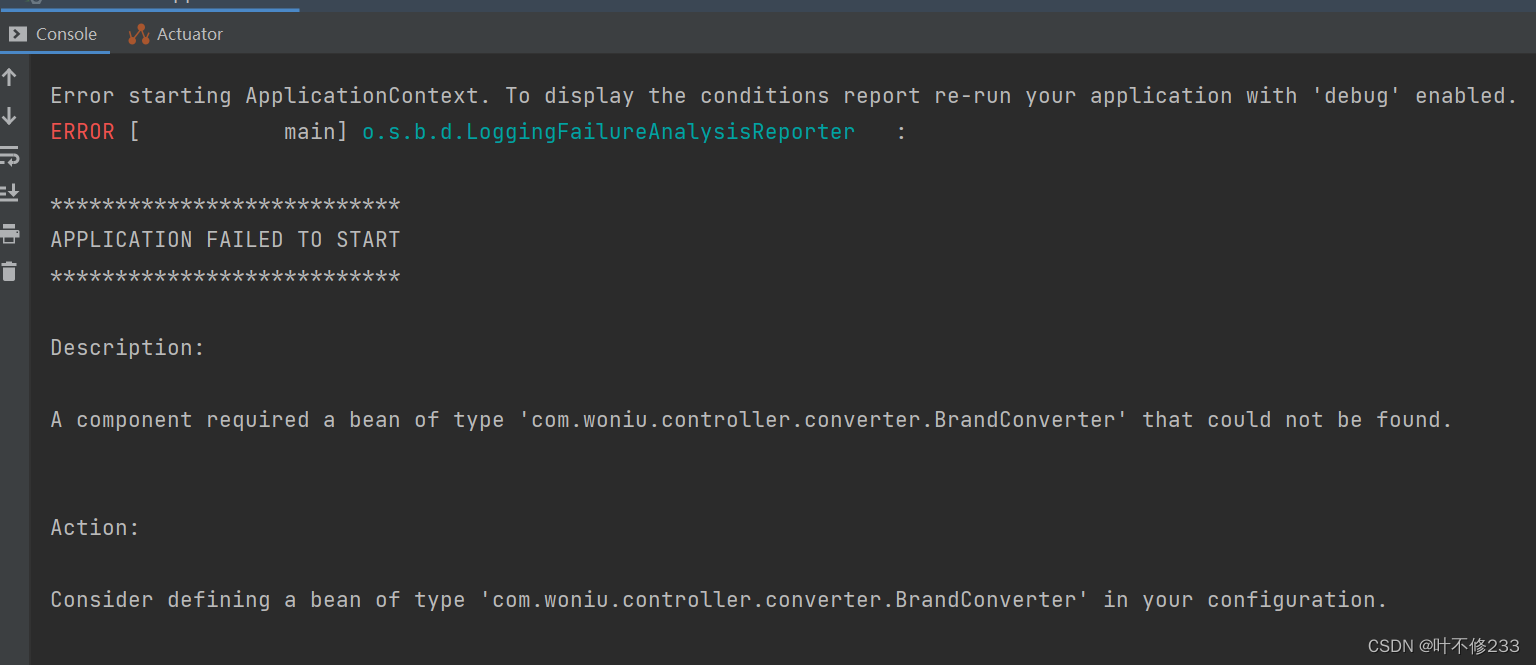Screen dimensions: 1536x665
Task: Clear all console output with trash icon
Action: point(10,271)
